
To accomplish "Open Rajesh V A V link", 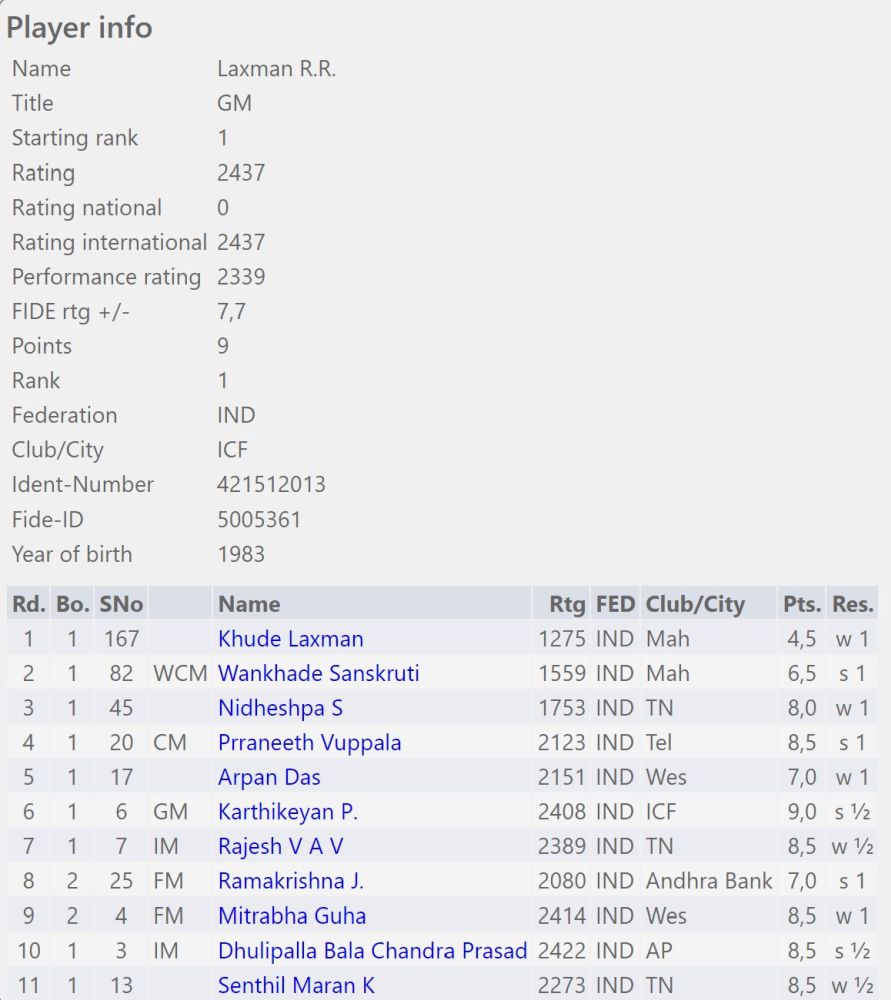I will (280, 847).
